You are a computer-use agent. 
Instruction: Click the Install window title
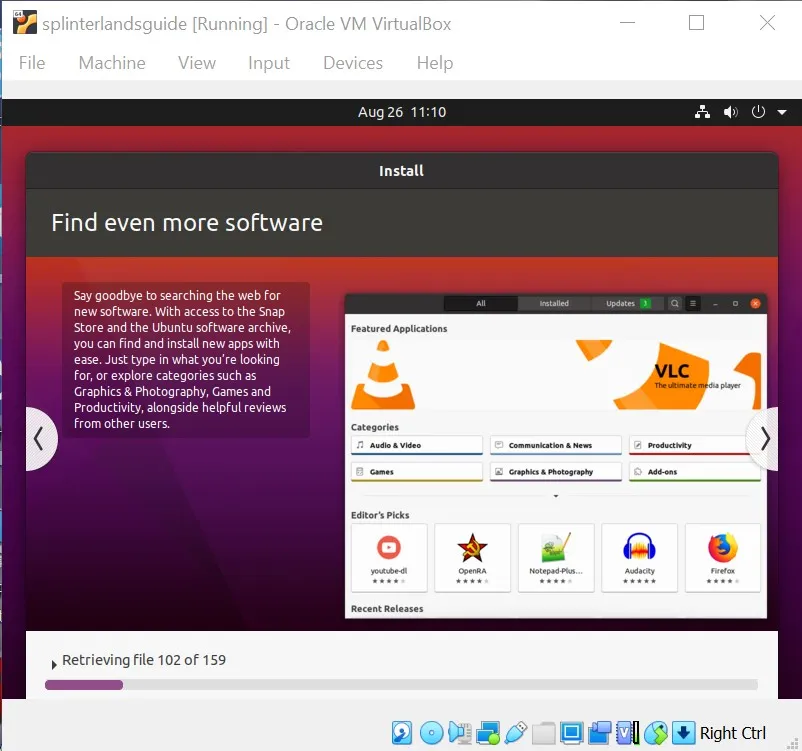click(x=402, y=171)
